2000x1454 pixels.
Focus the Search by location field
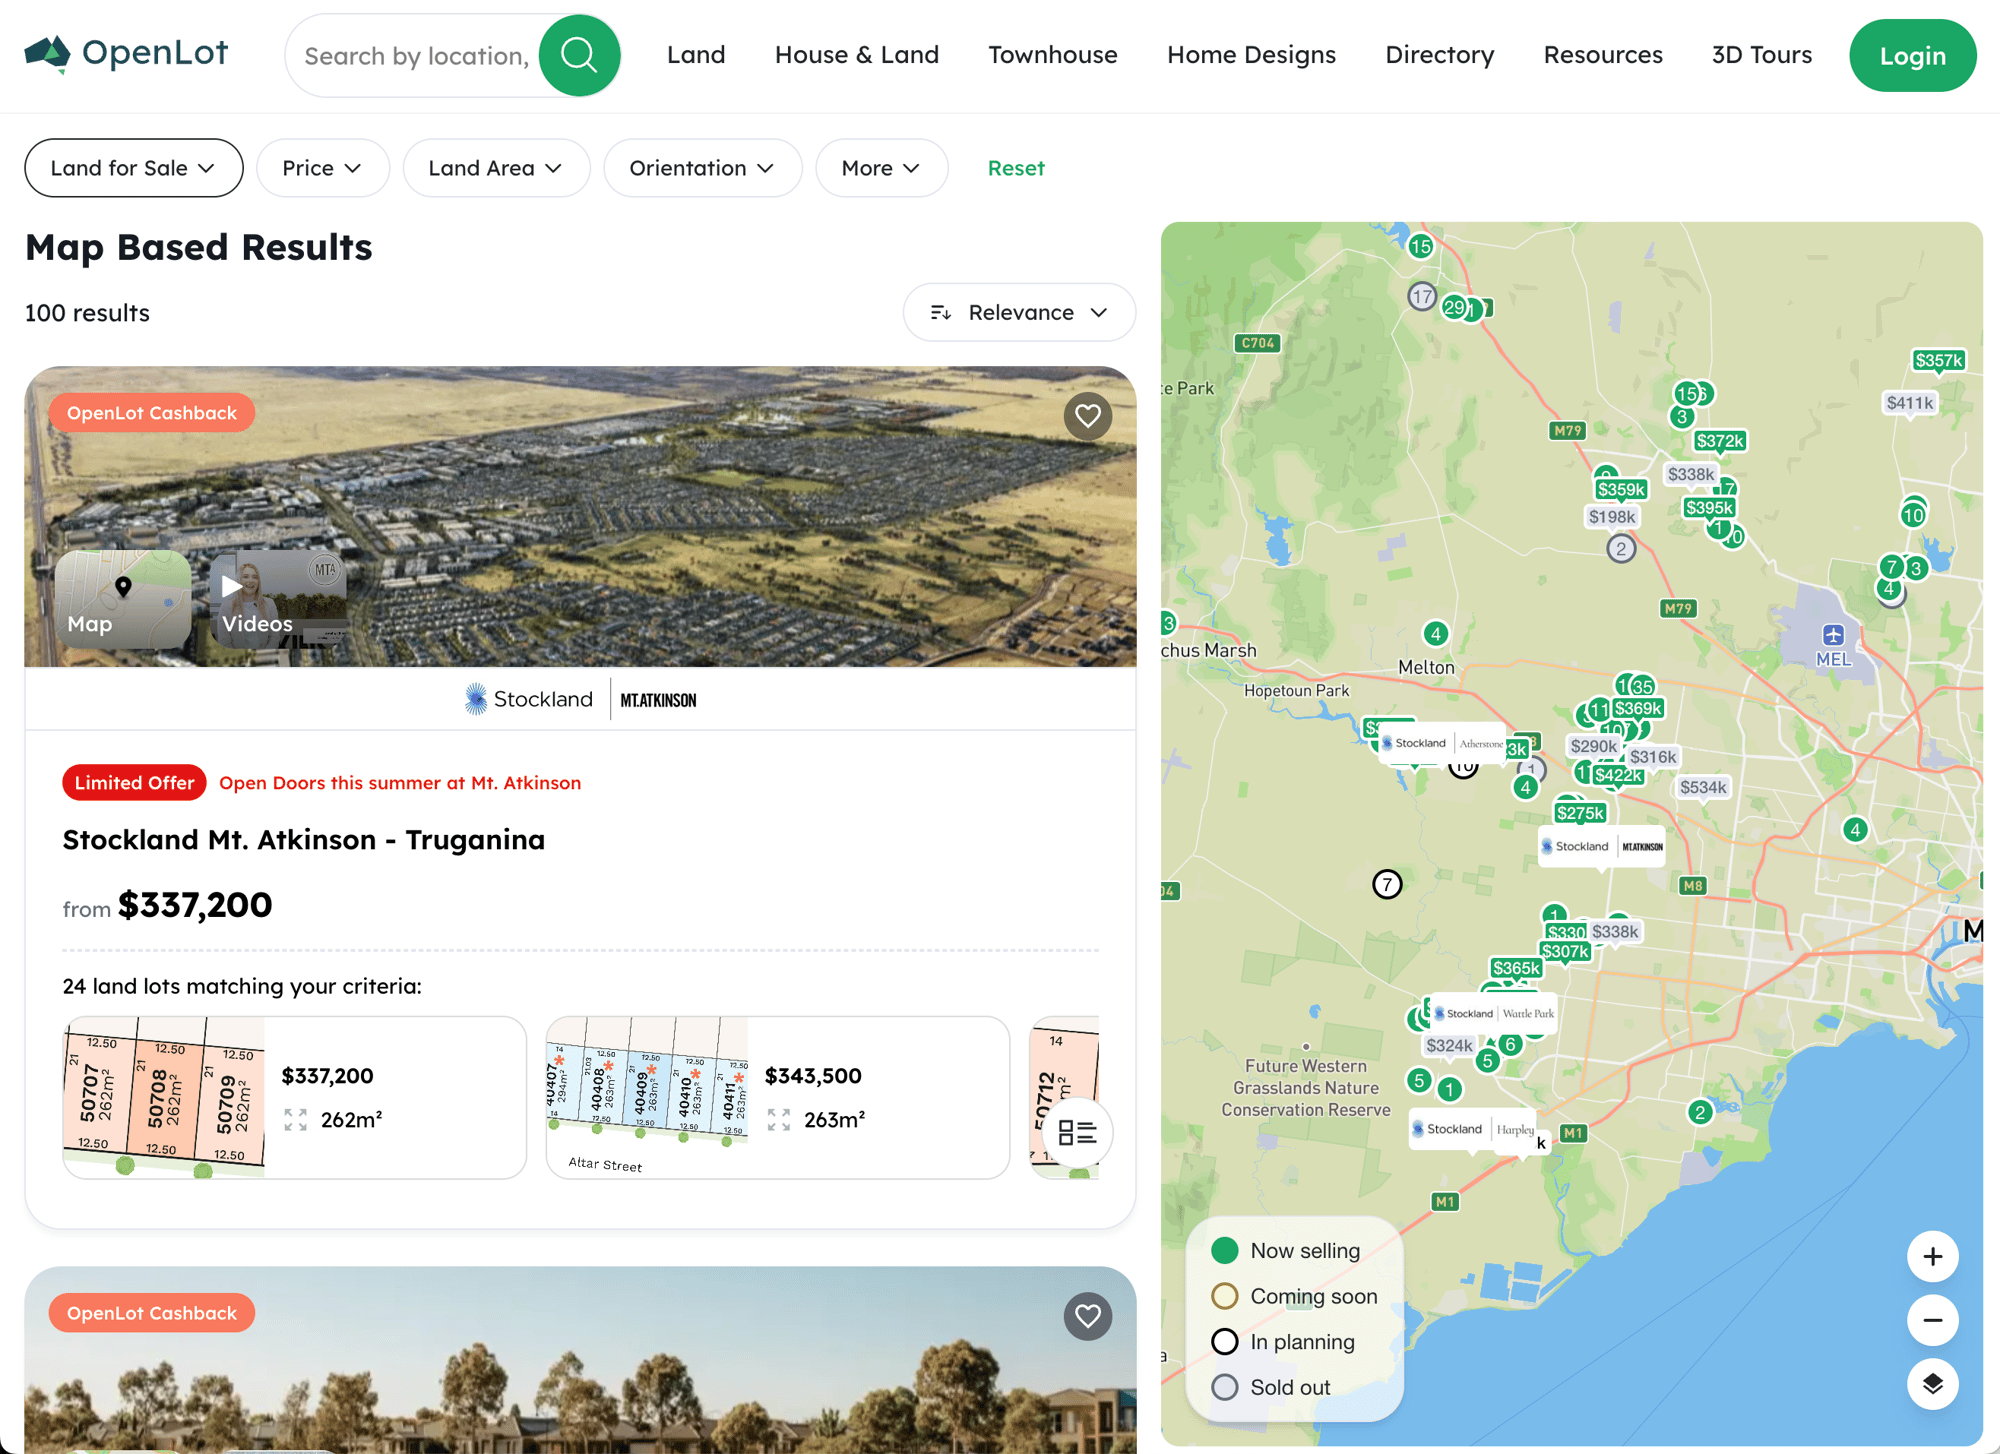click(418, 56)
